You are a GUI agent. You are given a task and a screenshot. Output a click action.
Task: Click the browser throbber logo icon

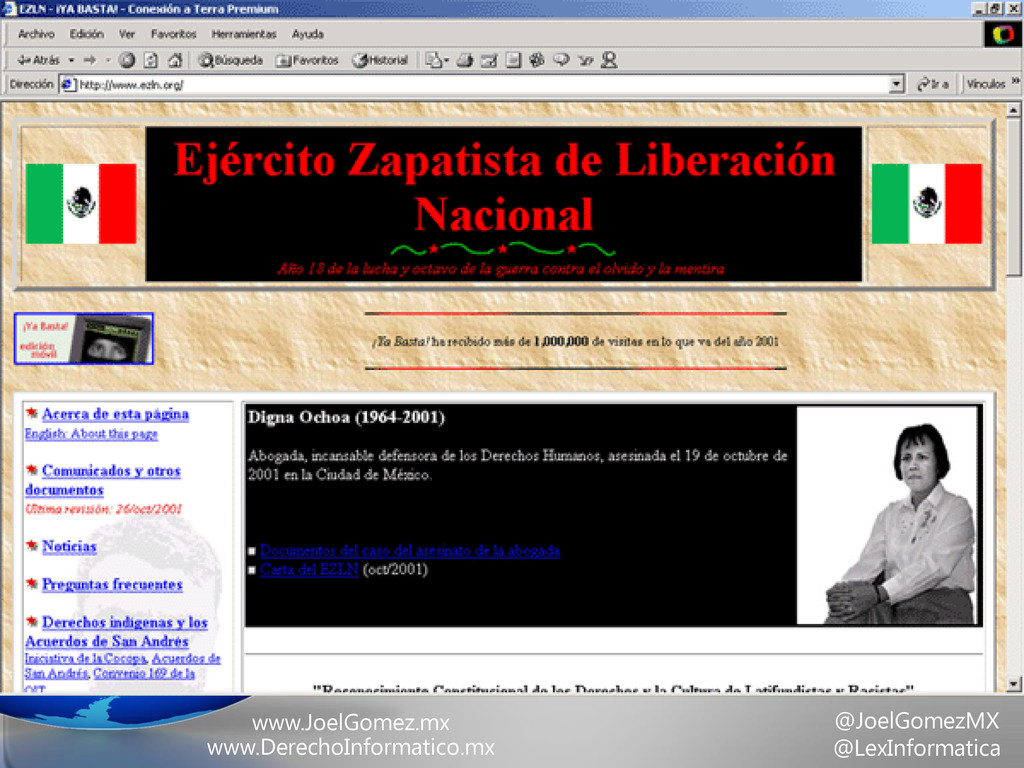[1003, 35]
